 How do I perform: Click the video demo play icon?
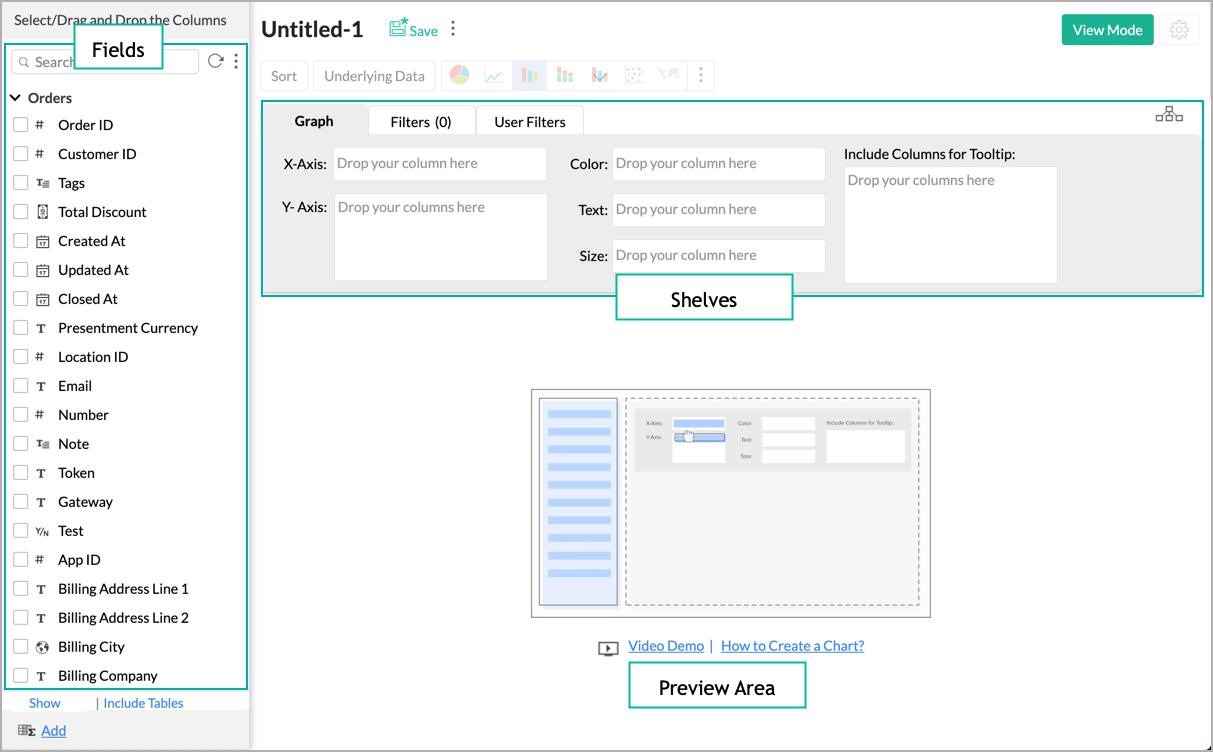pos(608,648)
